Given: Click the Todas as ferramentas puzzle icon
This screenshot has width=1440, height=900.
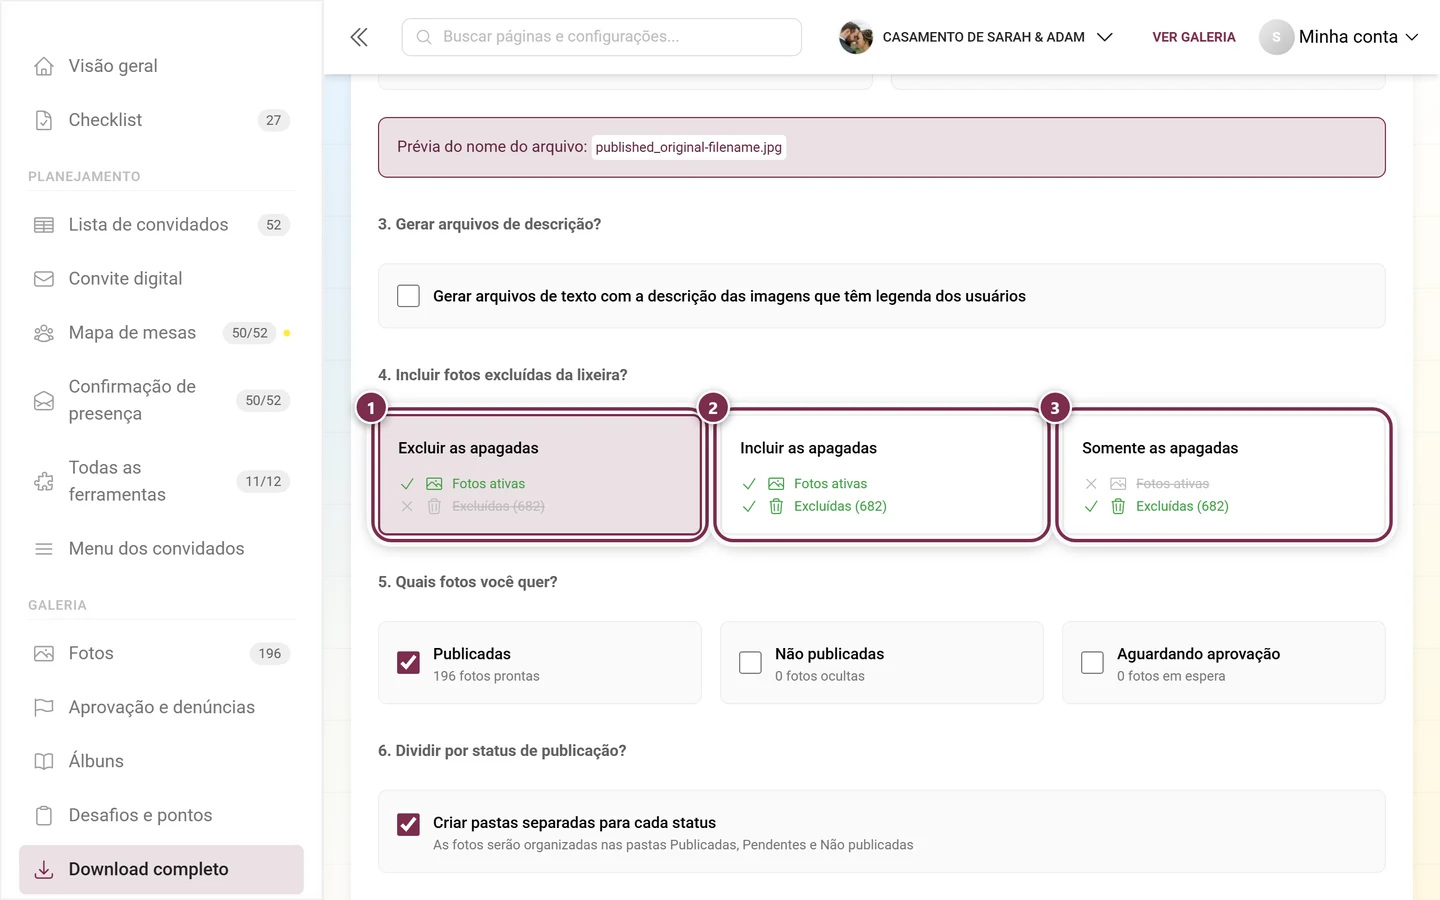Looking at the screenshot, I should pos(44,482).
